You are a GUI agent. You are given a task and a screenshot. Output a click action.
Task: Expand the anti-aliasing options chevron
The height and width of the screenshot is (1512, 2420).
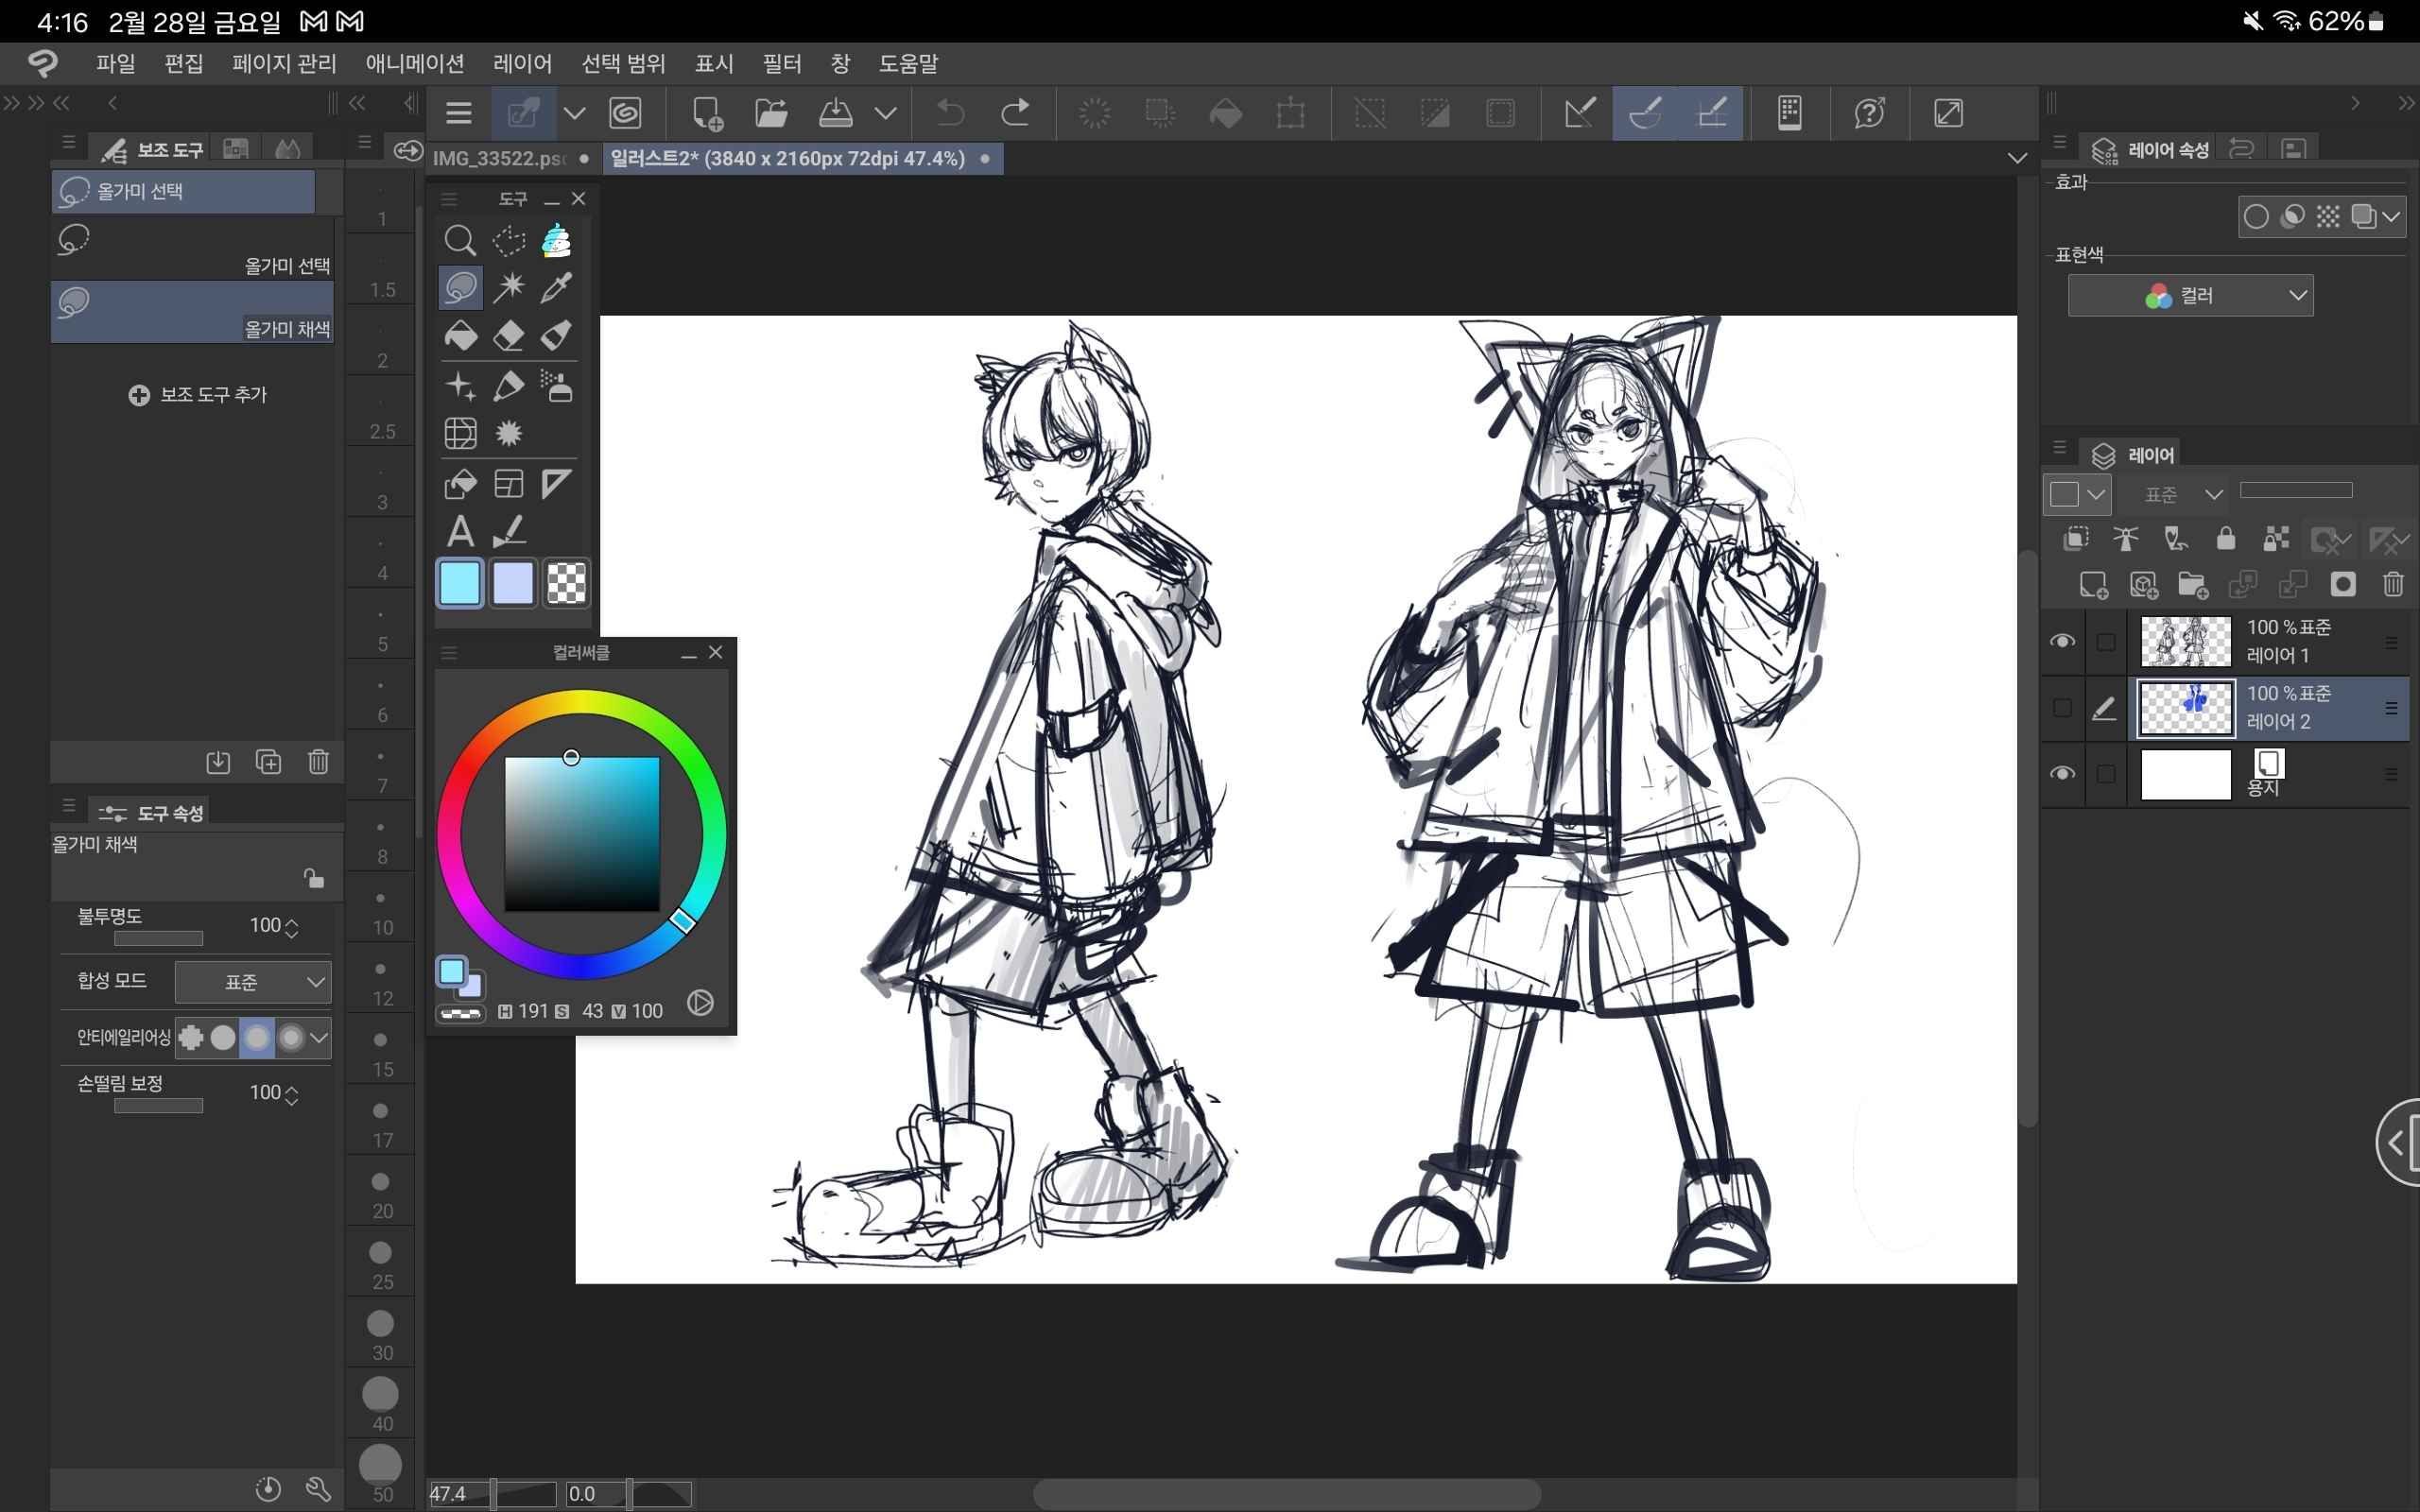click(x=319, y=1038)
